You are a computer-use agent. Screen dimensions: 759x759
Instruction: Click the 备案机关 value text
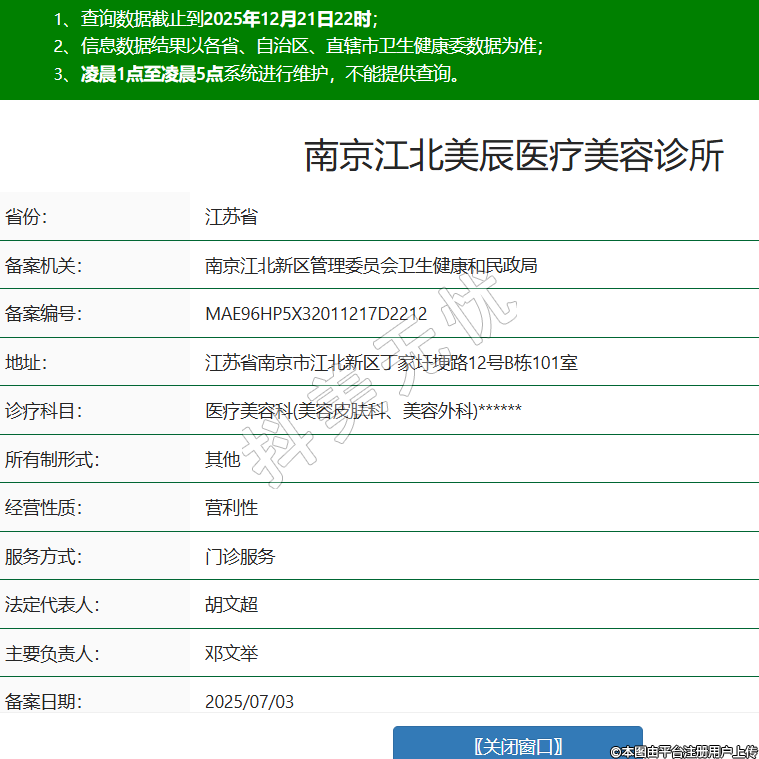[x=371, y=265]
